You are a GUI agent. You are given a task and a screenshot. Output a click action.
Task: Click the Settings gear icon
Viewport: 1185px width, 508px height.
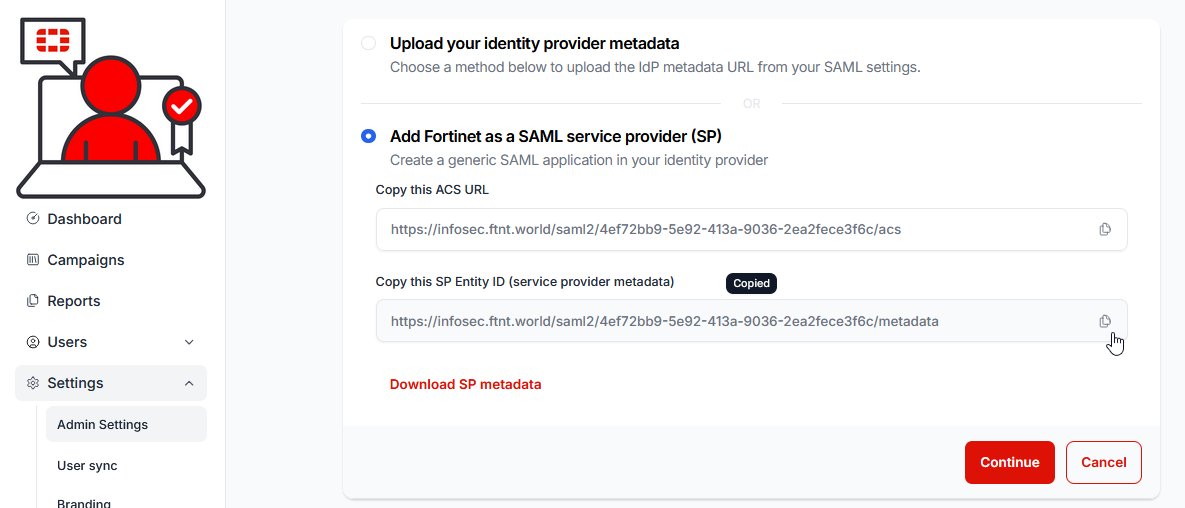(x=32, y=383)
